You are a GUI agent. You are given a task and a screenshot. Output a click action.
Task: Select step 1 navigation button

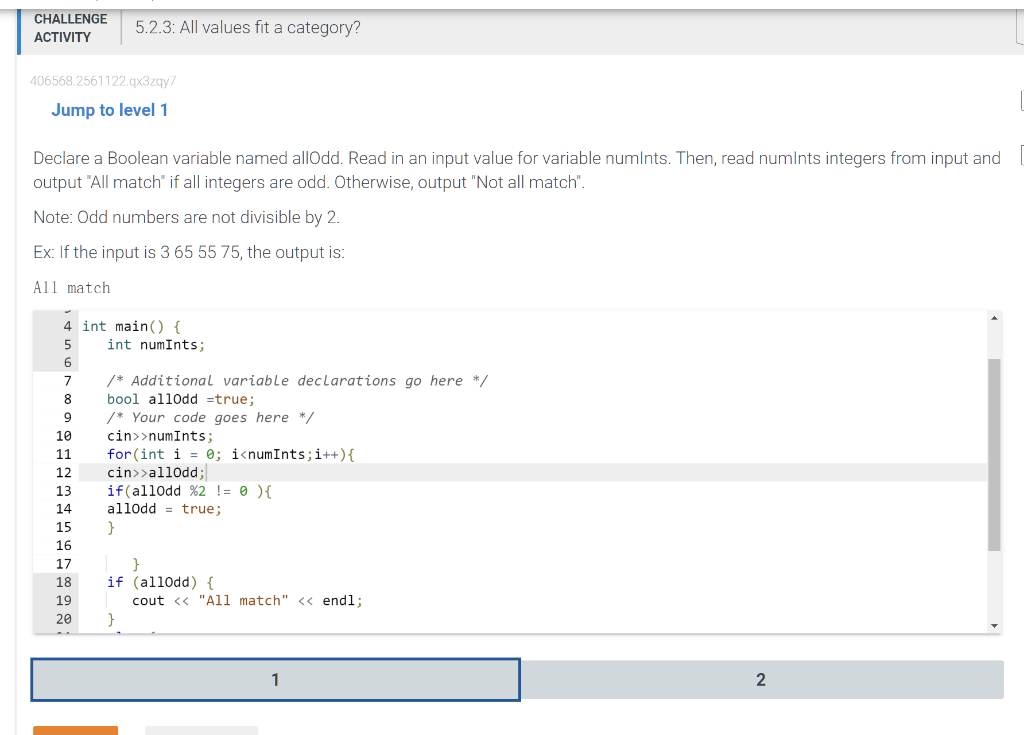(x=275, y=679)
